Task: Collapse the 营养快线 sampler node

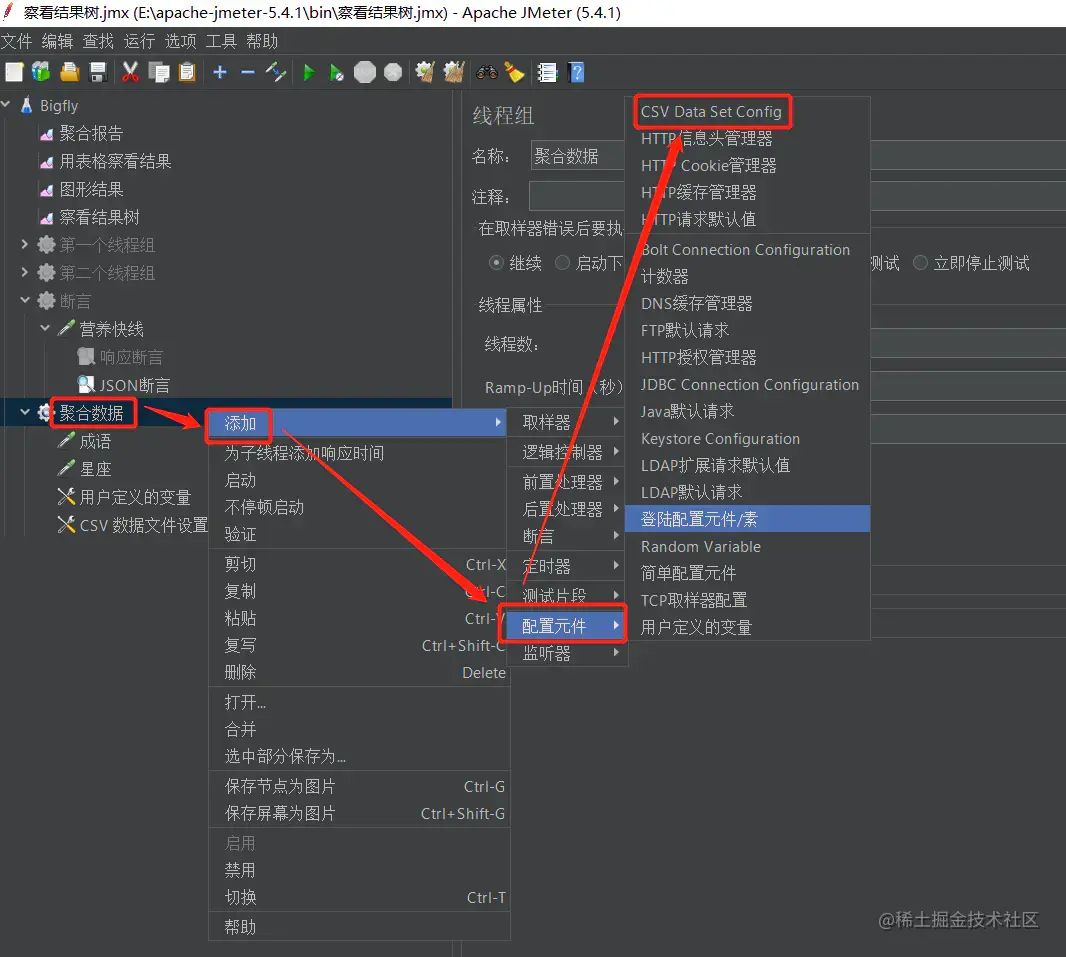Action: [45, 328]
